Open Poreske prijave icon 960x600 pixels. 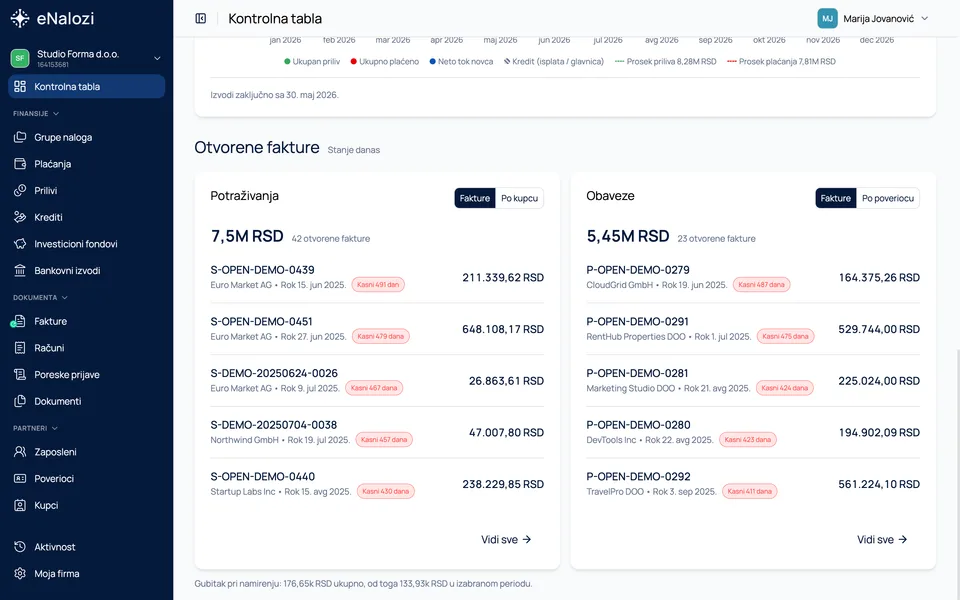(20, 375)
